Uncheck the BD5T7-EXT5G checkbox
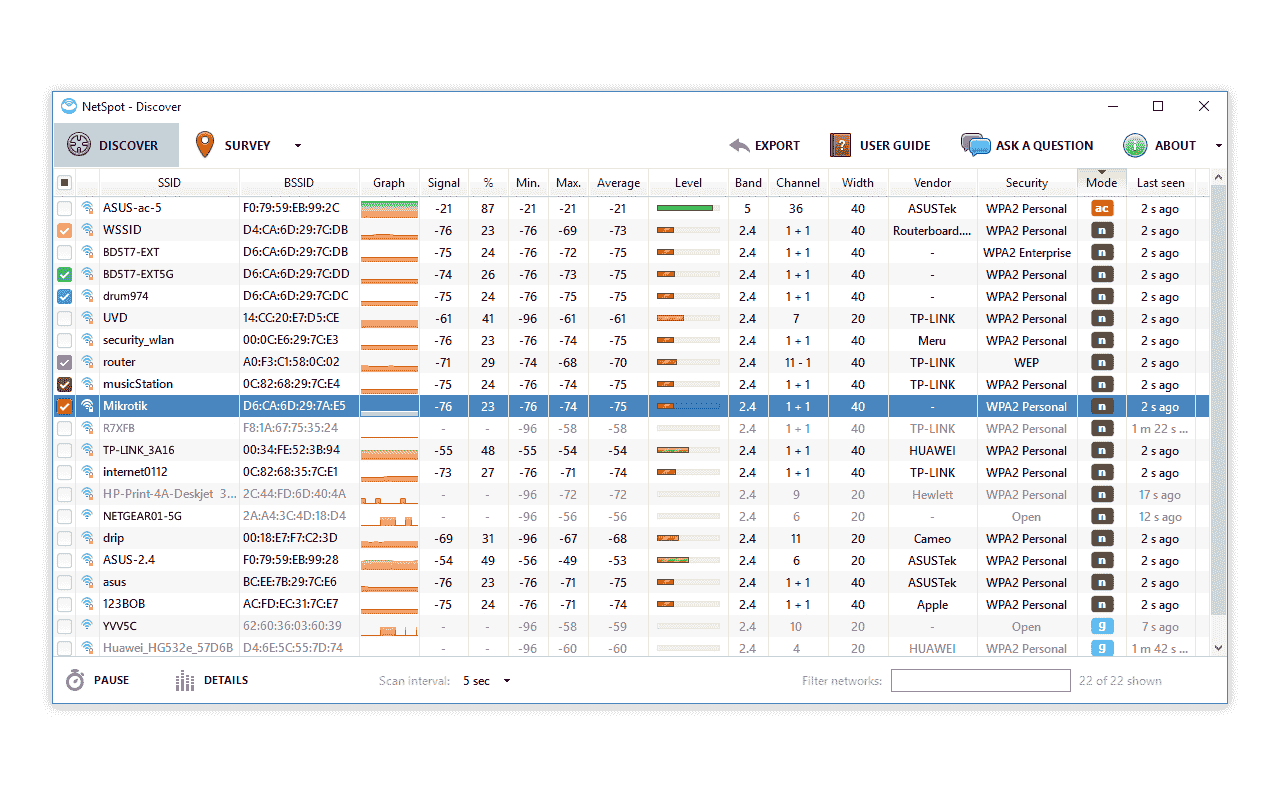The height and width of the screenshot is (800, 1280). tap(64, 274)
